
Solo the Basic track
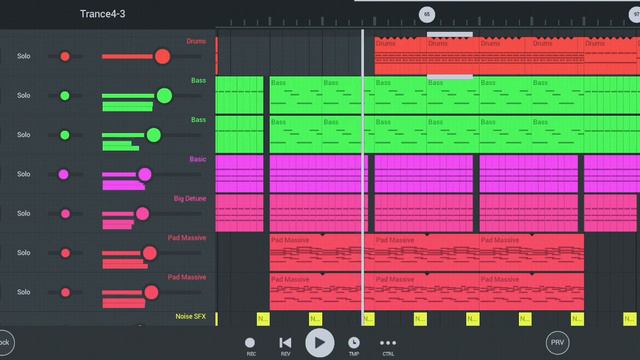[24, 174]
